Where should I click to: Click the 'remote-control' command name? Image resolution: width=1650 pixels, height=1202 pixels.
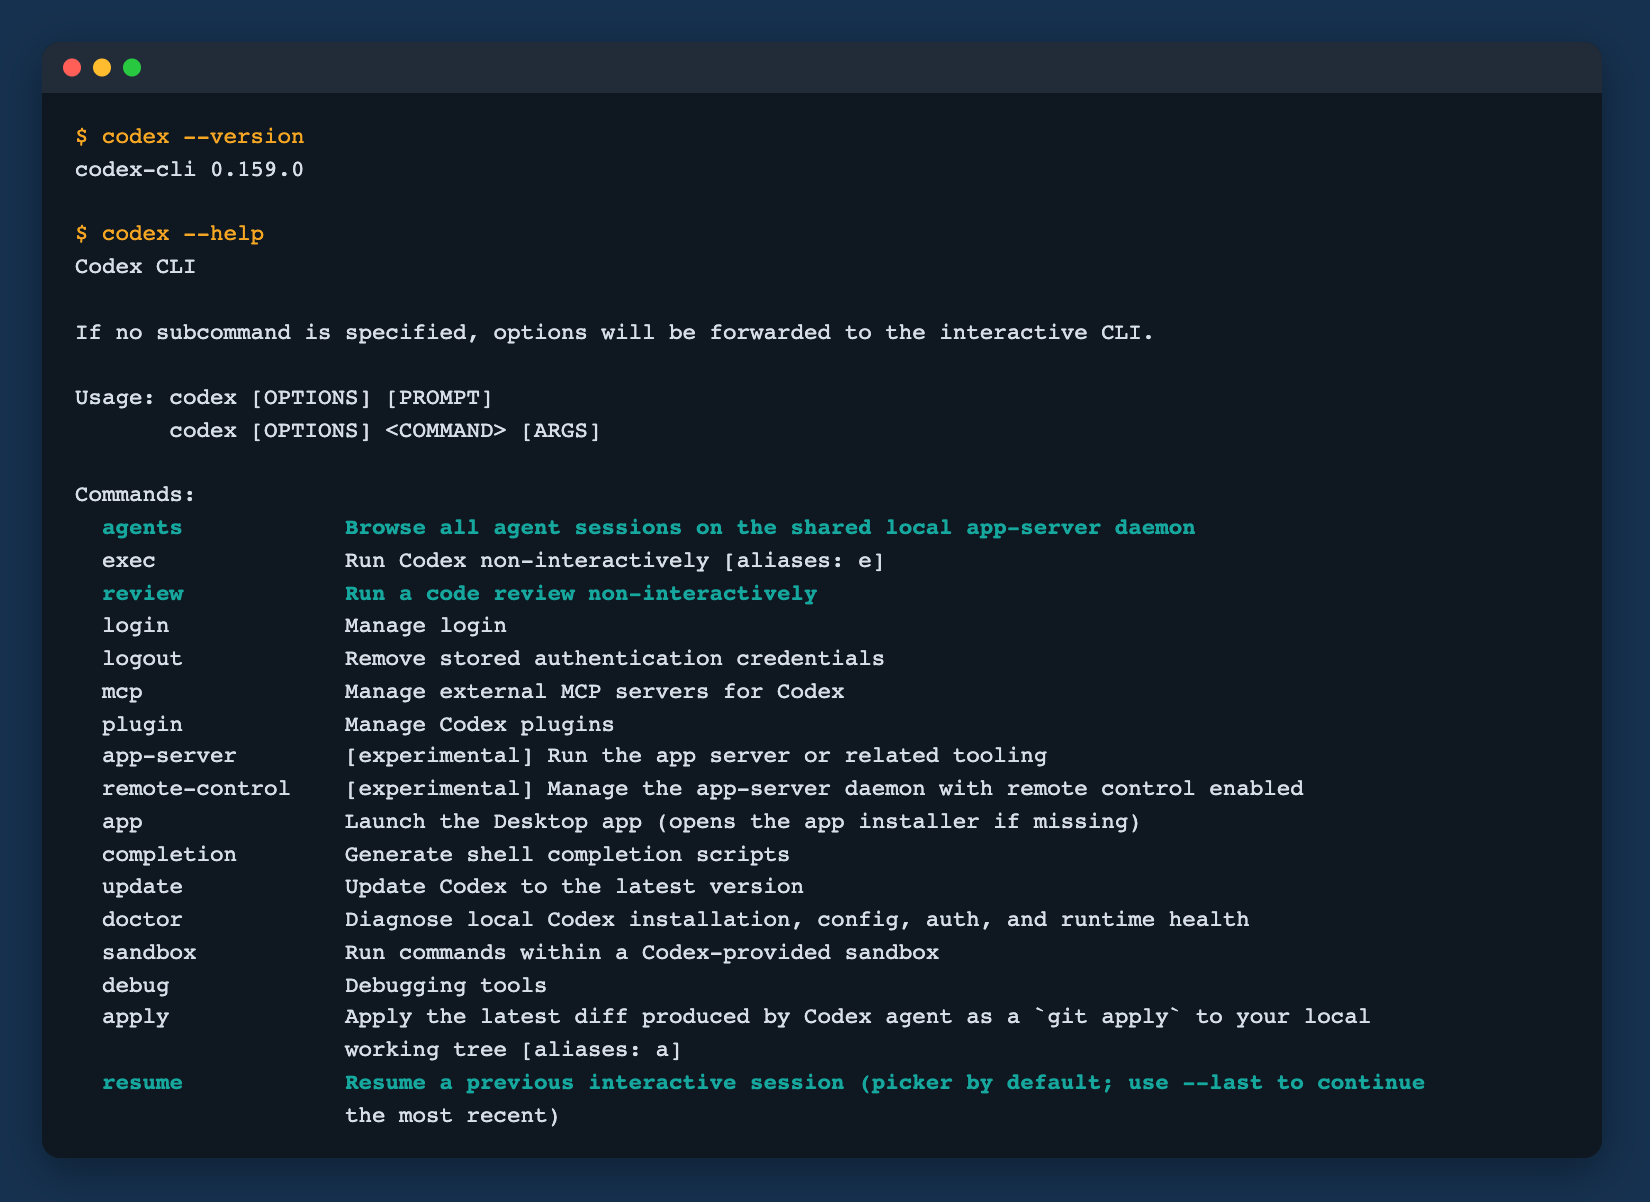[x=196, y=788]
